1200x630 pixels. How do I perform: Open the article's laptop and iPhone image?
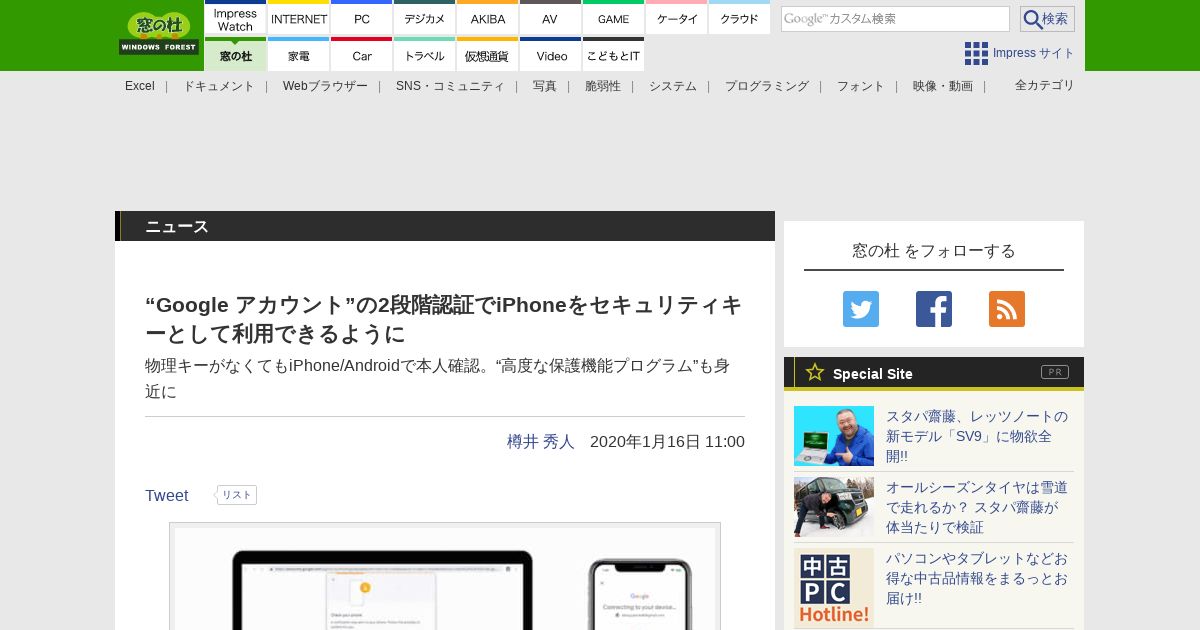tap(445, 577)
